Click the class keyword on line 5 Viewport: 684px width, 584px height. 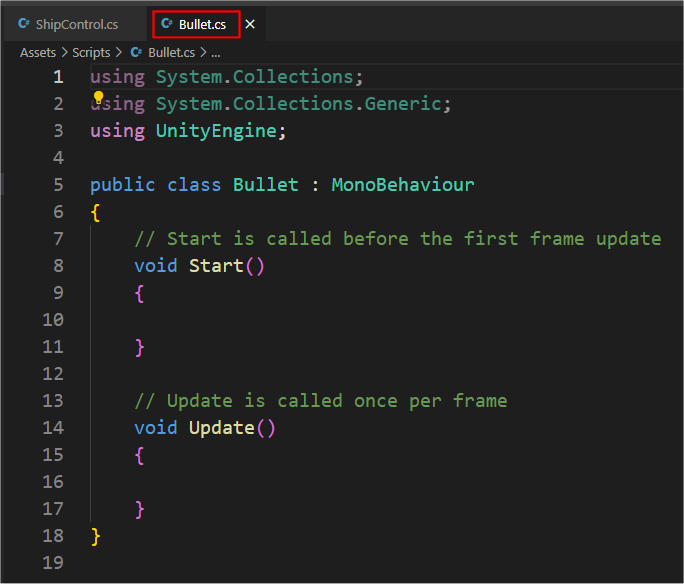point(194,185)
